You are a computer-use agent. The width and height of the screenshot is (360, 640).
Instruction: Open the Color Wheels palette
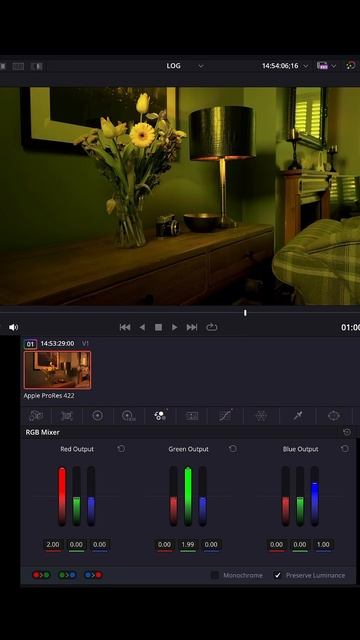(x=98, y=416)
